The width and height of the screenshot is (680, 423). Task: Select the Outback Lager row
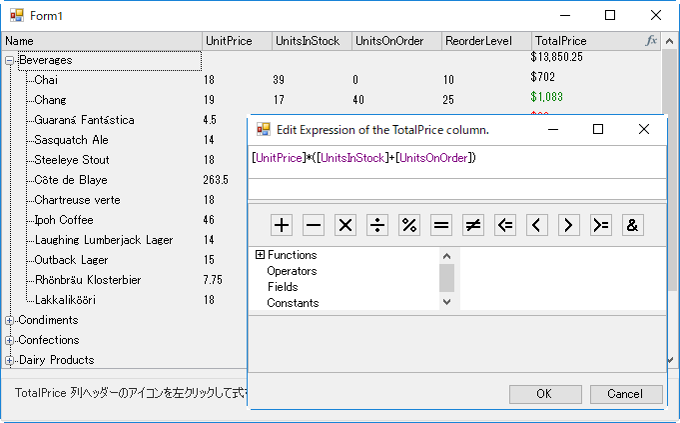pos(71,260)
